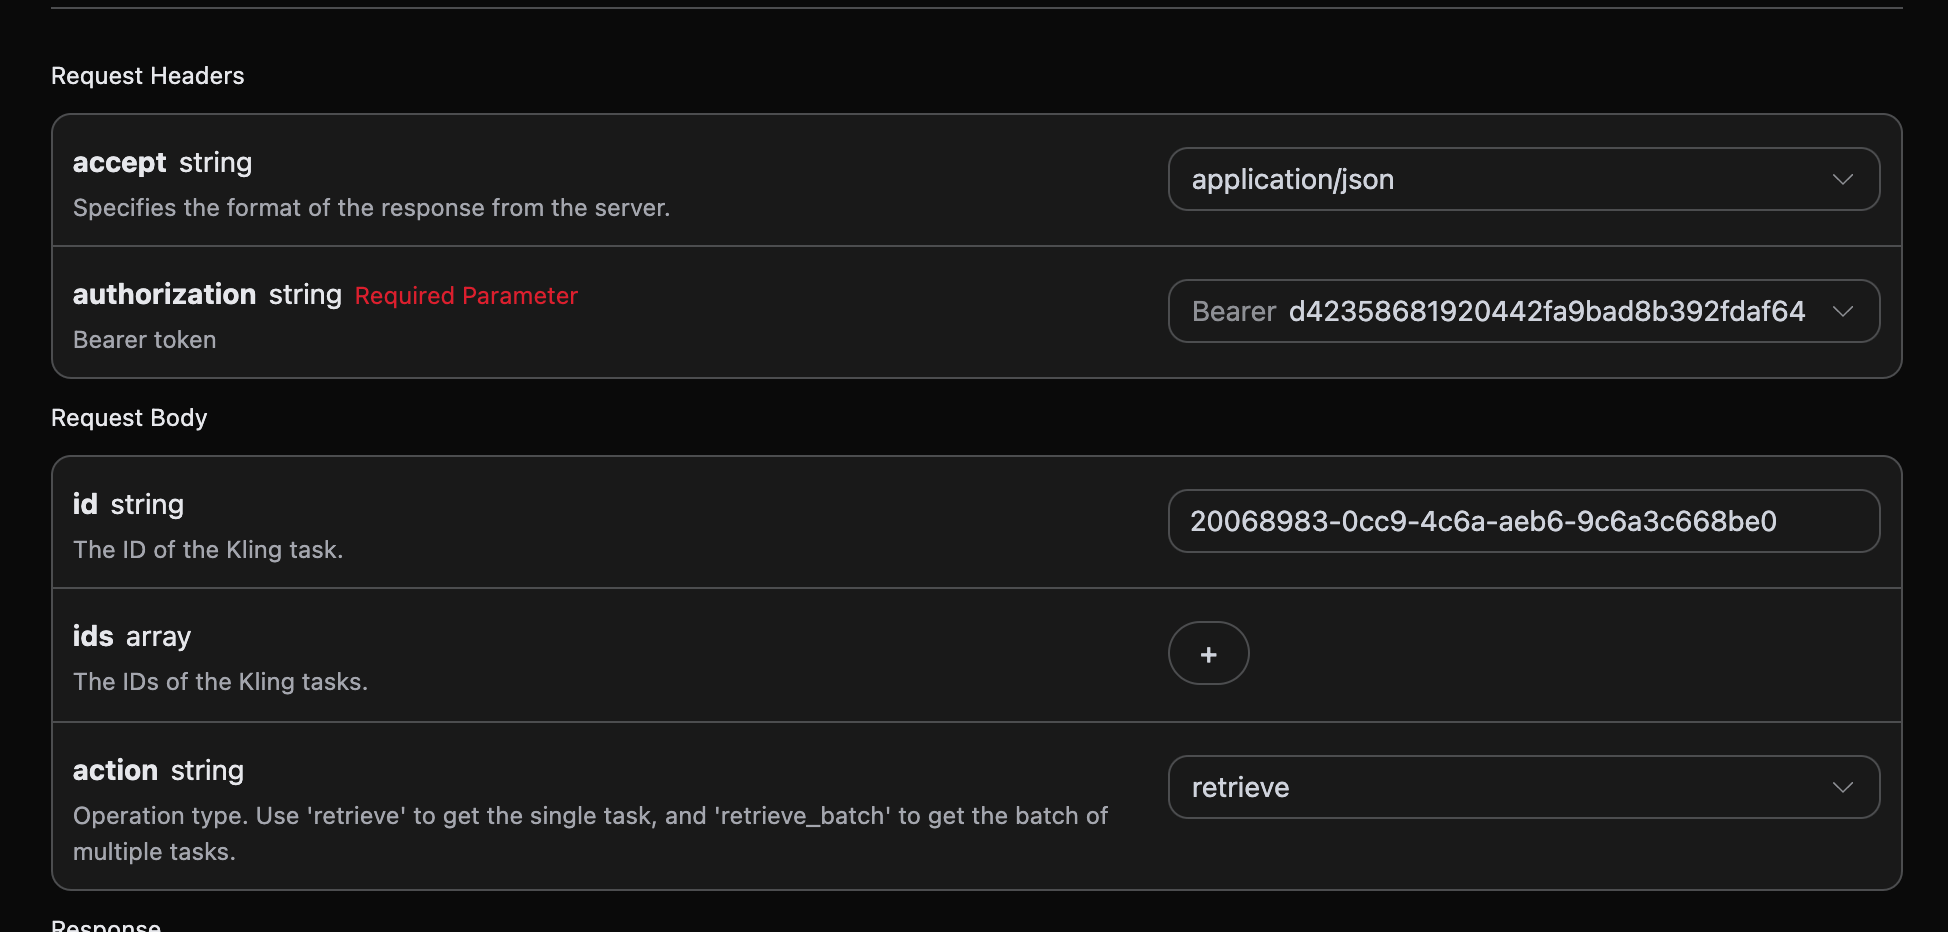Viewport: 1948px width, 932px height.
Task: Click the accept parameter name
Action: pos(119,163)
